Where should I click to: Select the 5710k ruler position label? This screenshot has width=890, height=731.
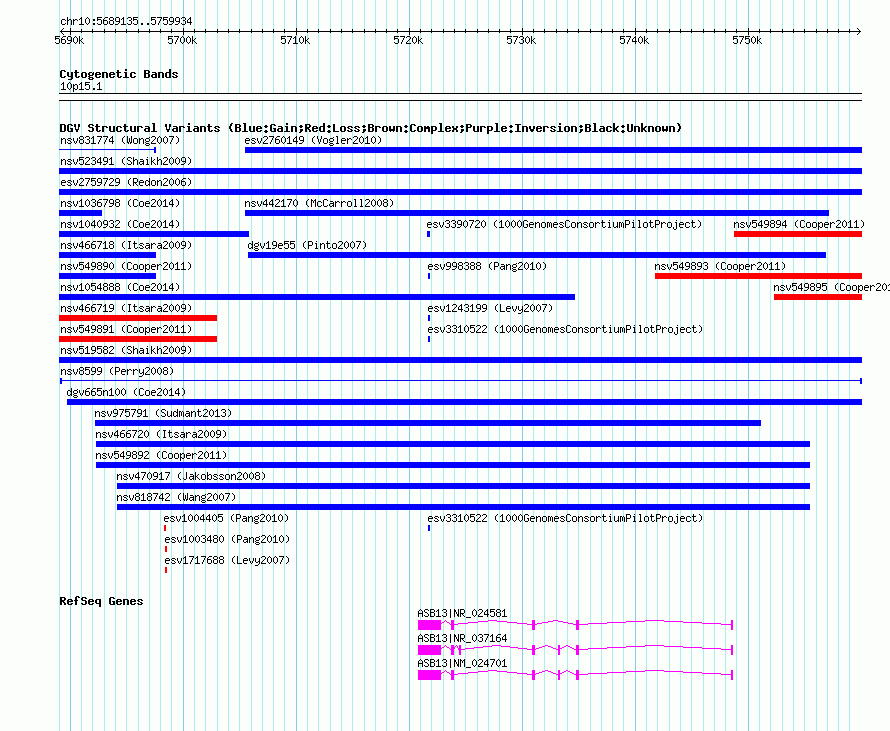(x=295, y=40)
